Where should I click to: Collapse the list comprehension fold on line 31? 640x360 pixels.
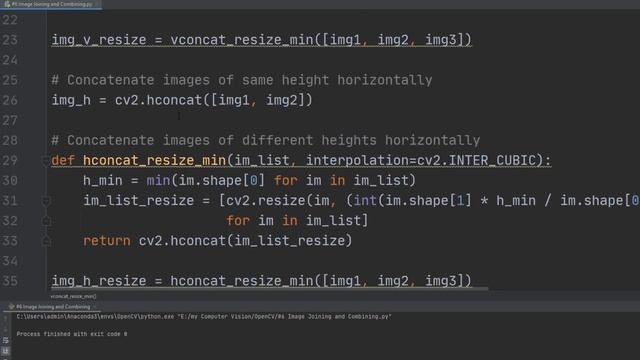pyautogui.click(x=46, y=201)
